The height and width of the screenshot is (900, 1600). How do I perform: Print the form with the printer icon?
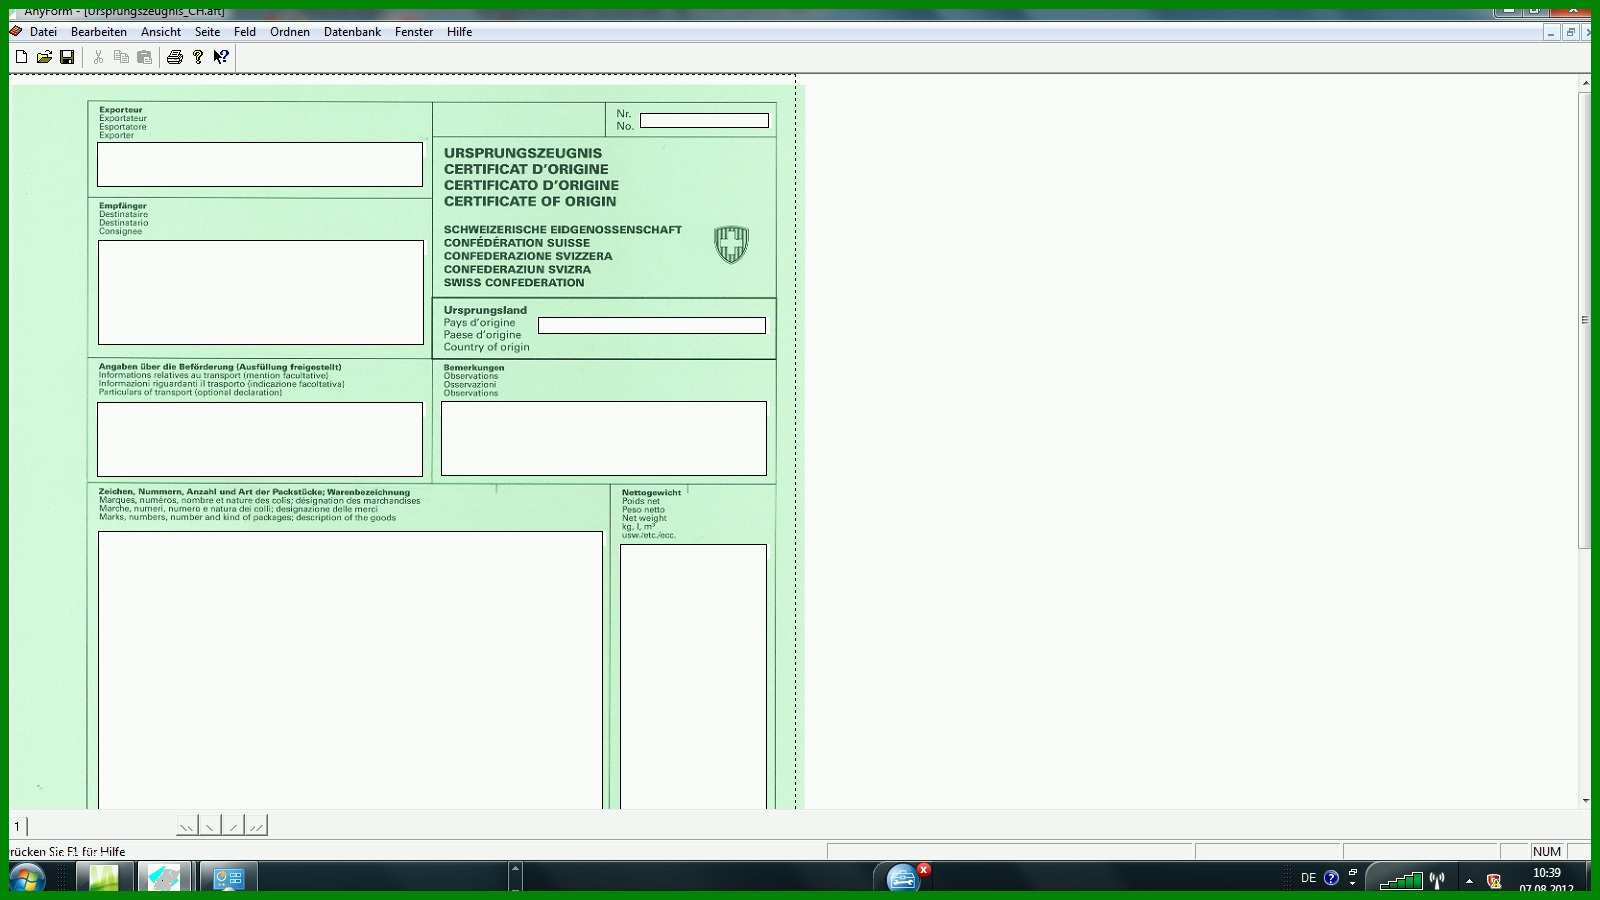click(175, 57)
